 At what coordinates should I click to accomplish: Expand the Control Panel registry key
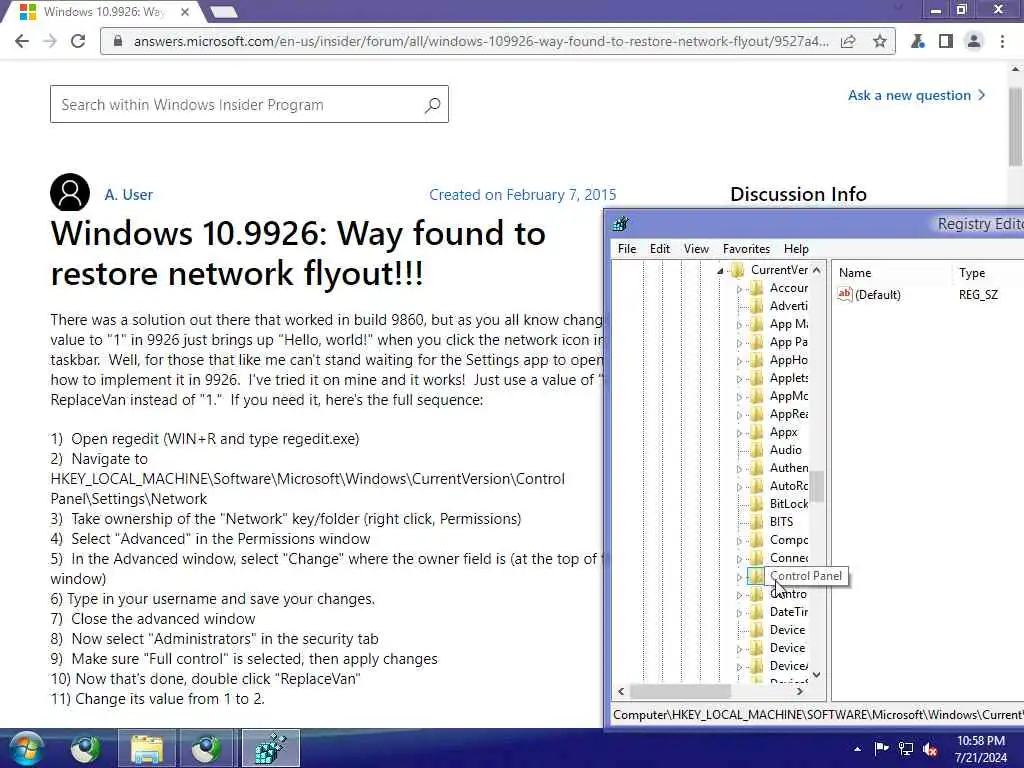tap(739, 577)
